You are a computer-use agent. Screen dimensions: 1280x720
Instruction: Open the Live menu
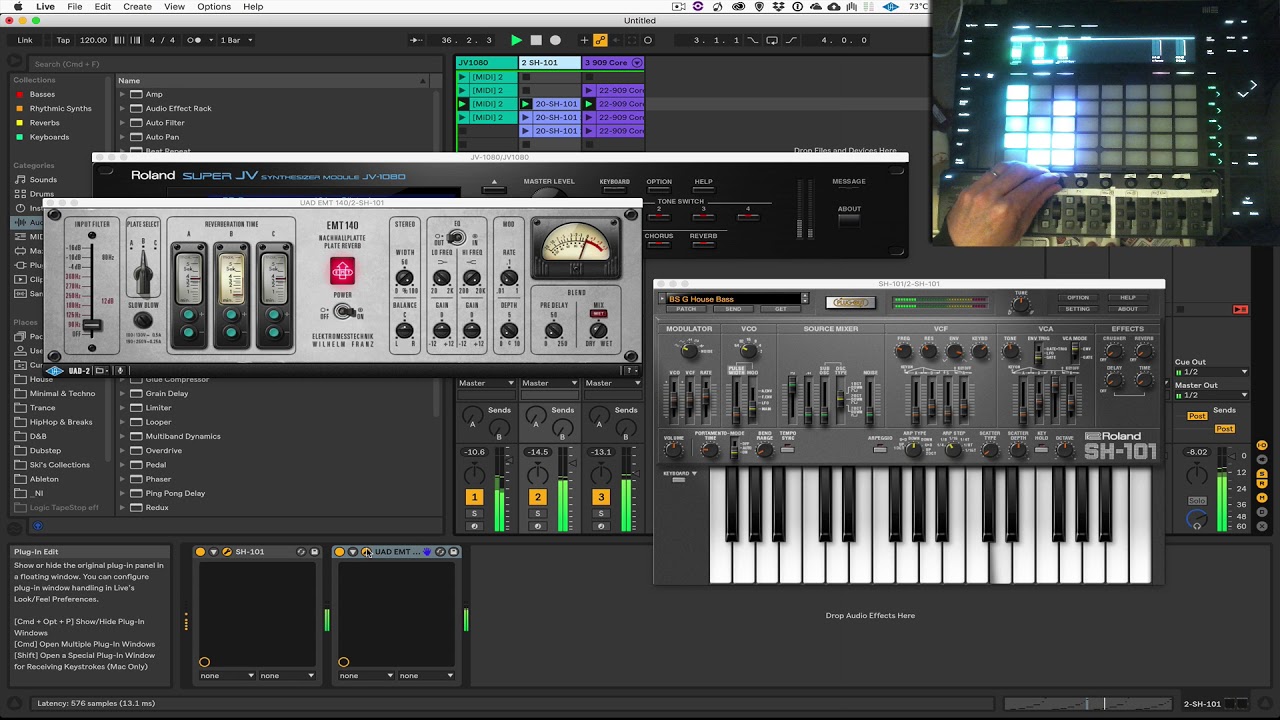click(45, 7)
